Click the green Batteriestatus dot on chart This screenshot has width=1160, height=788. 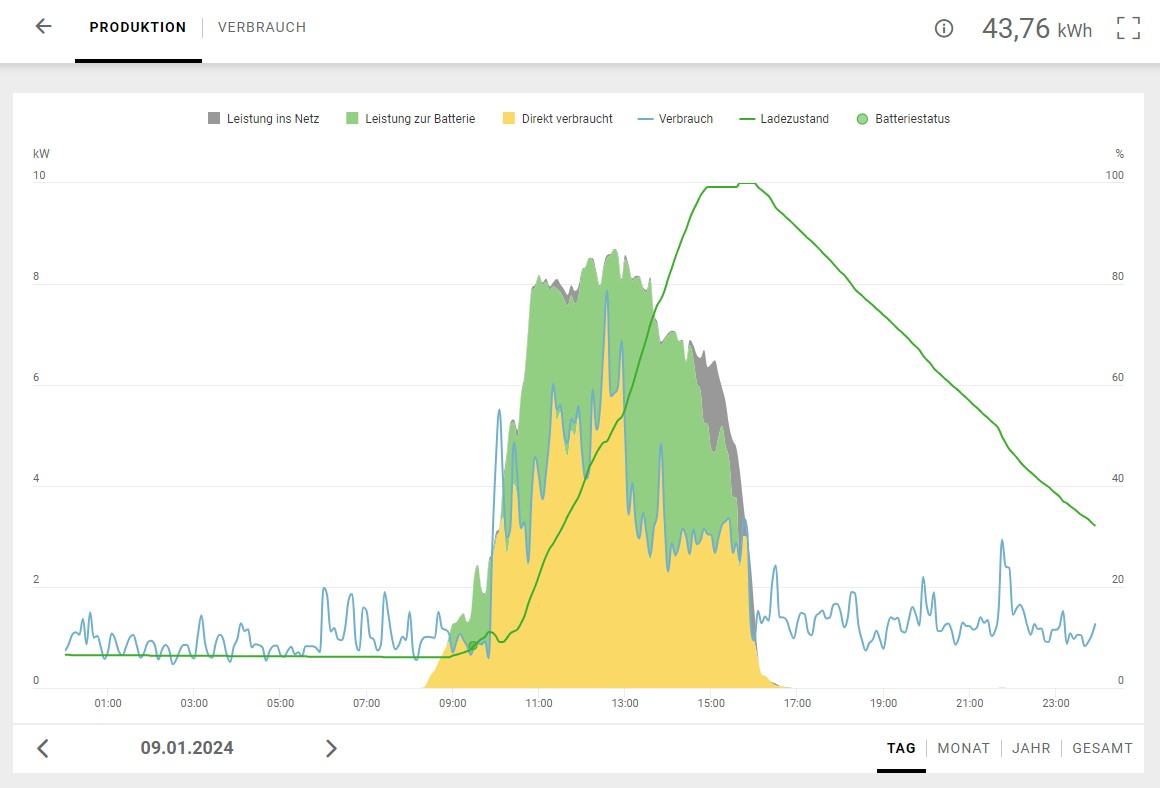click(473, 647)
